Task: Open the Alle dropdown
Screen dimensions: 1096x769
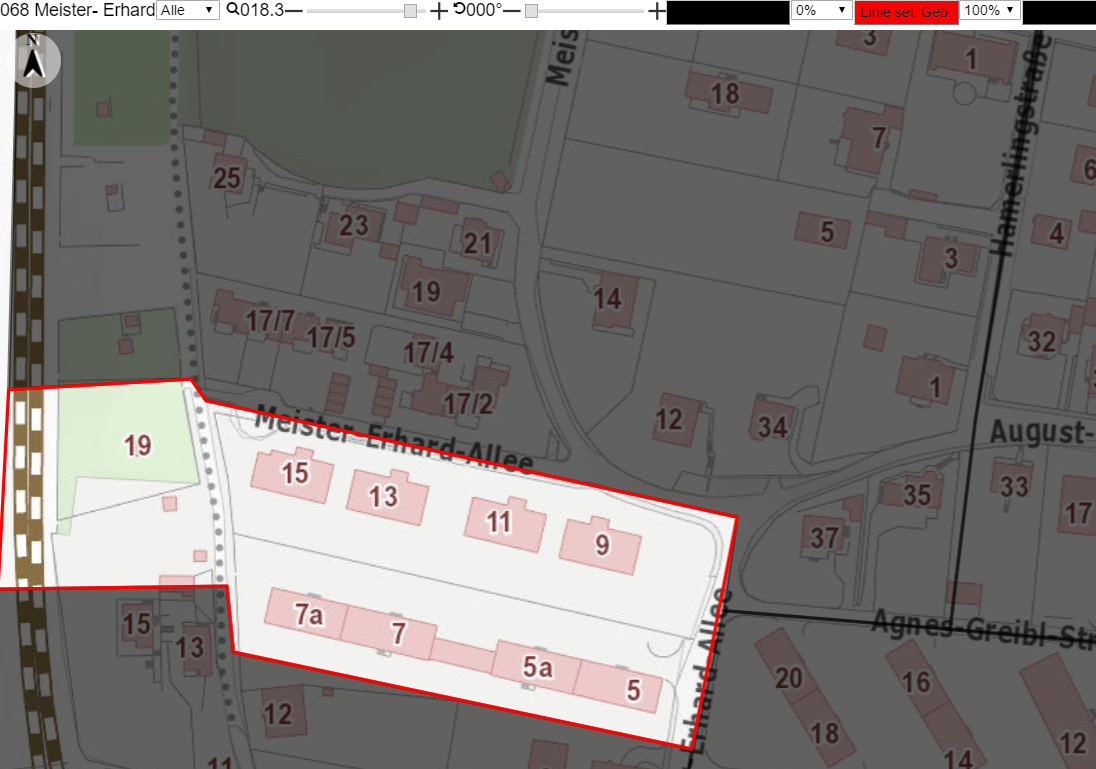Action: pos(188,10)
